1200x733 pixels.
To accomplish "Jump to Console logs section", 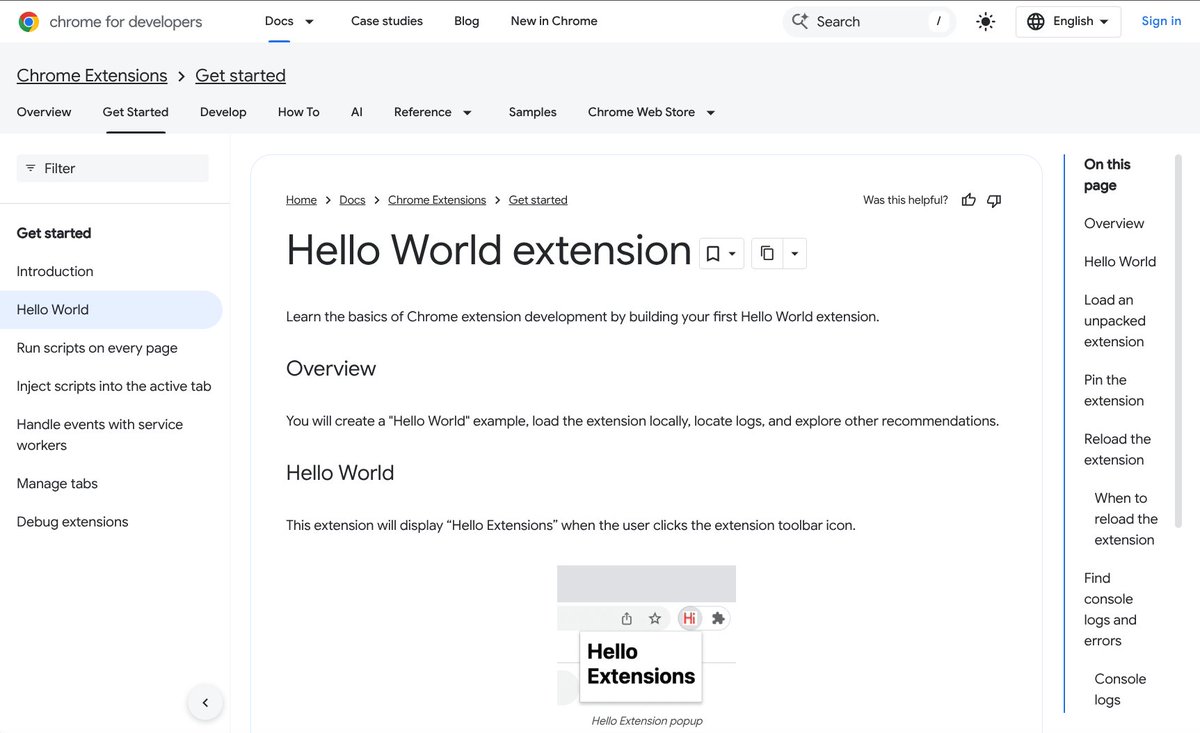I will 1120,689.
